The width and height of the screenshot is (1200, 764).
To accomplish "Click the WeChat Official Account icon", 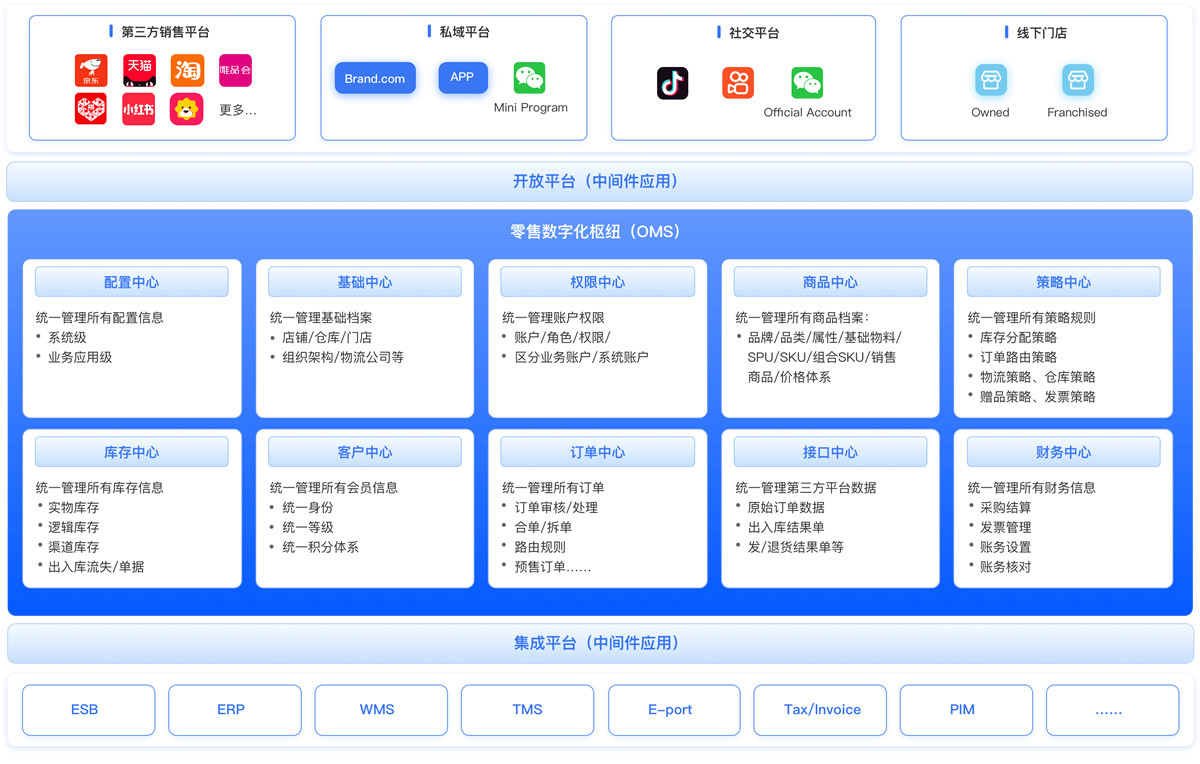I will tap(807, 83).
